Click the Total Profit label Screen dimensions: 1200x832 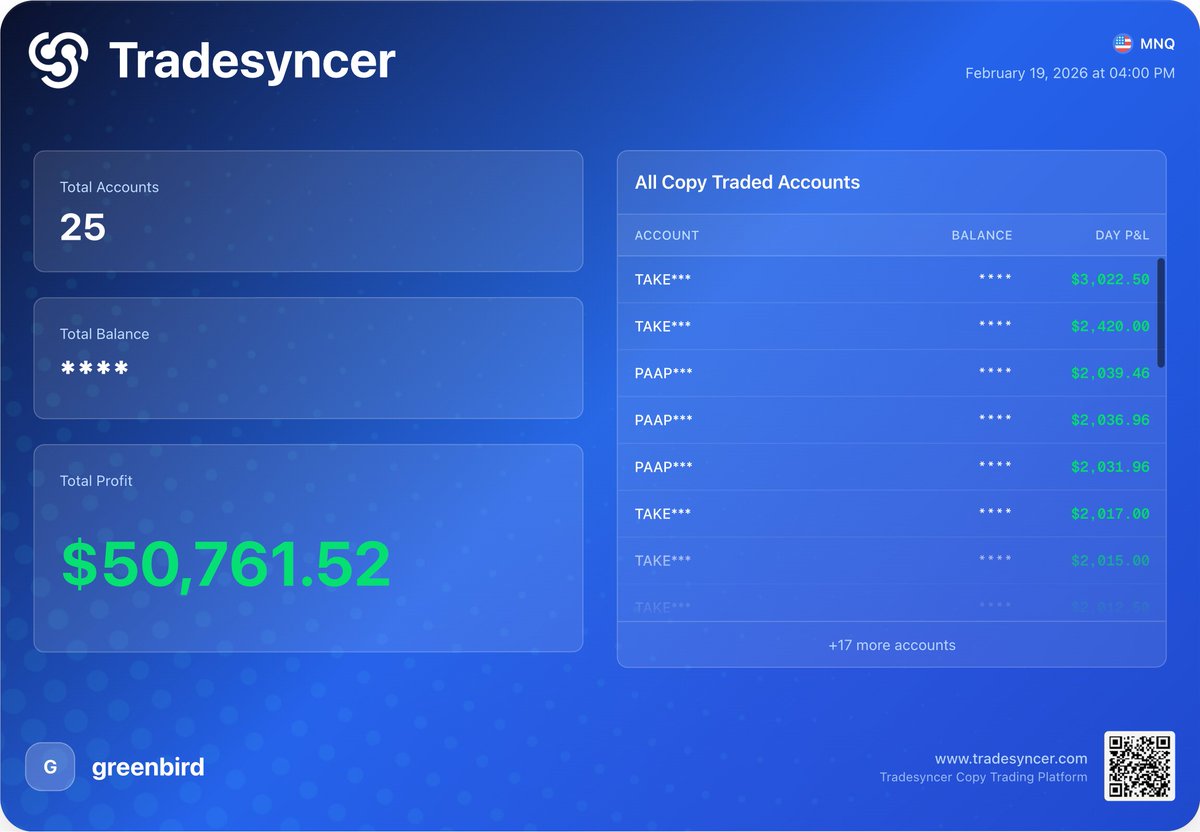point(96,481)
